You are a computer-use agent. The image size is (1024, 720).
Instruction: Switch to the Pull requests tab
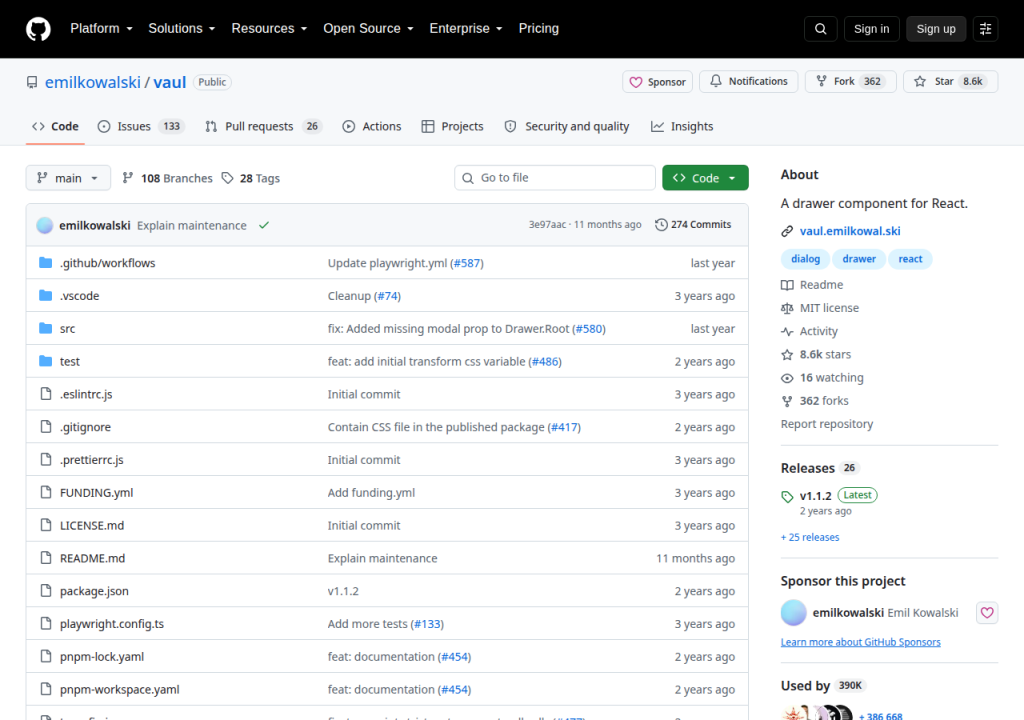(264, 126)
